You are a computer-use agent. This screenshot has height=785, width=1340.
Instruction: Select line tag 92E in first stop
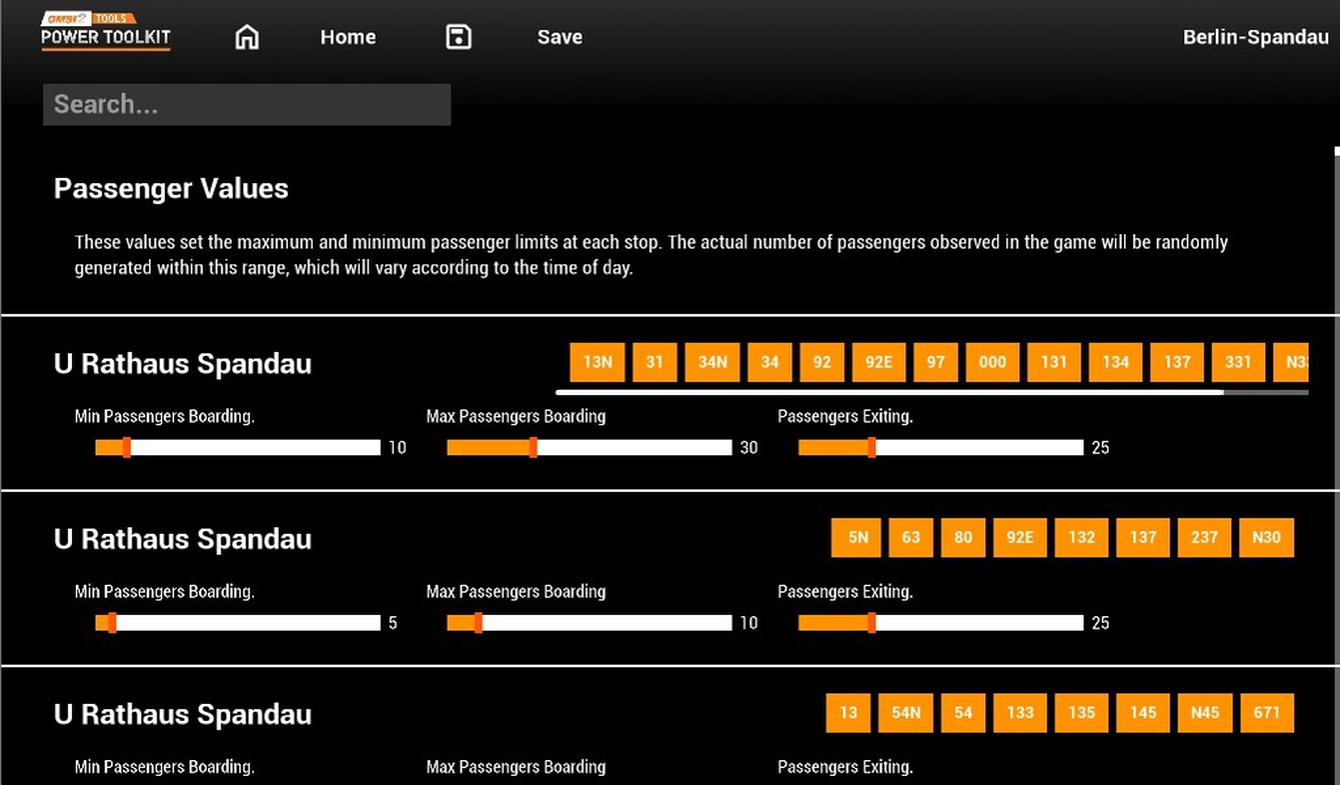(879, 362)
